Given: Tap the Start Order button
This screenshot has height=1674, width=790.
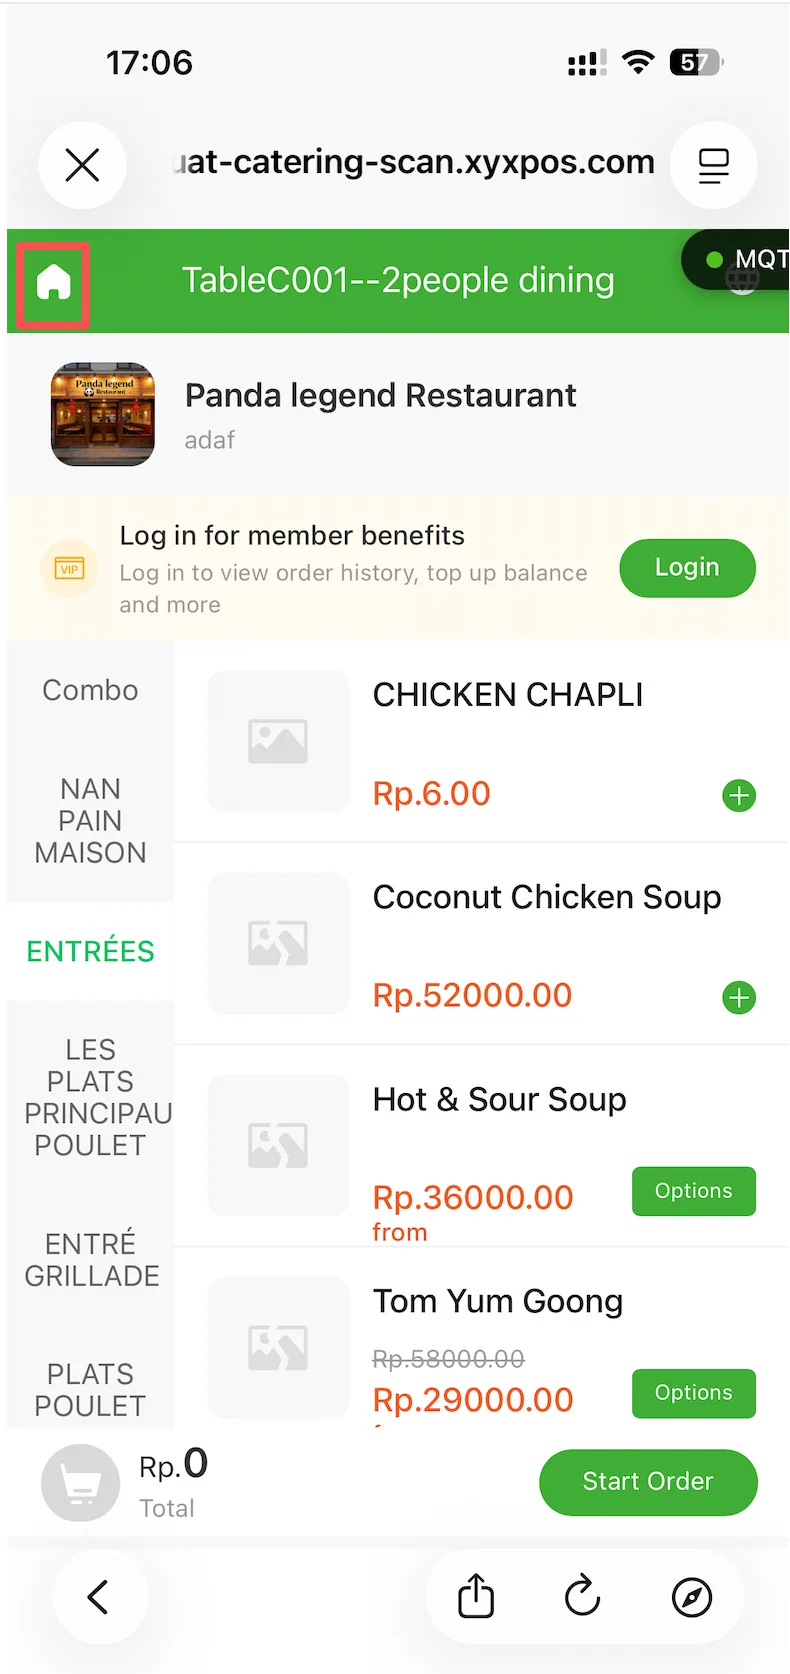Looking at the screenshot, I should pyautogui.click(x=648, y=1482).
